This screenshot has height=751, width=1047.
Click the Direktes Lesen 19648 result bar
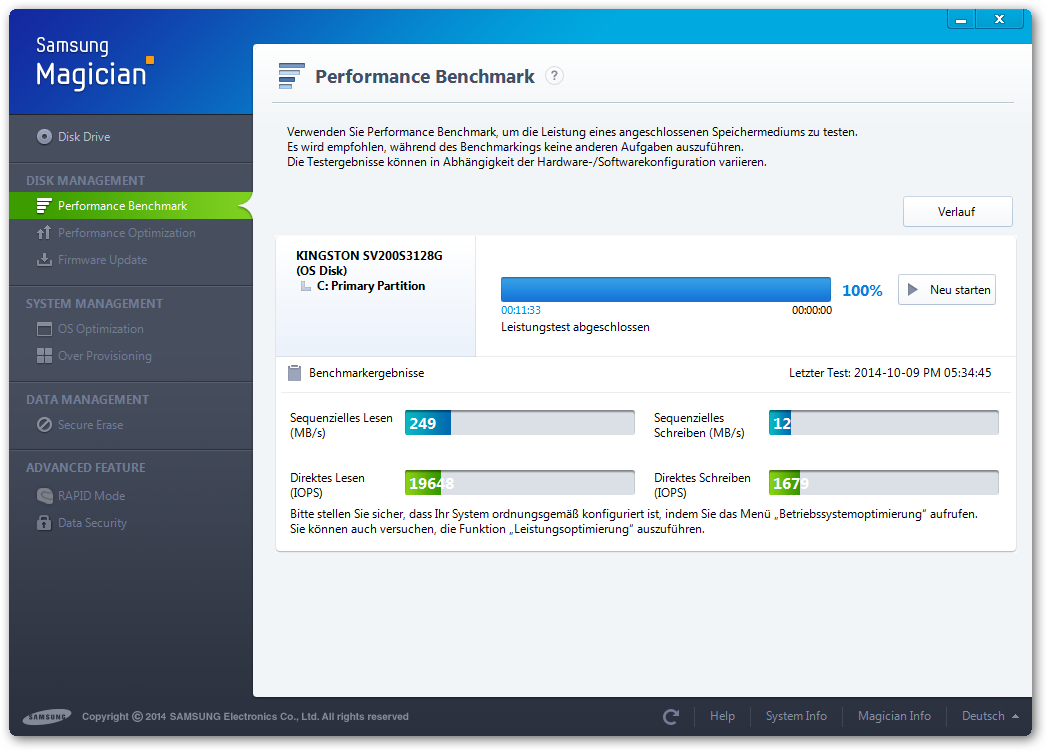[519, 483]
